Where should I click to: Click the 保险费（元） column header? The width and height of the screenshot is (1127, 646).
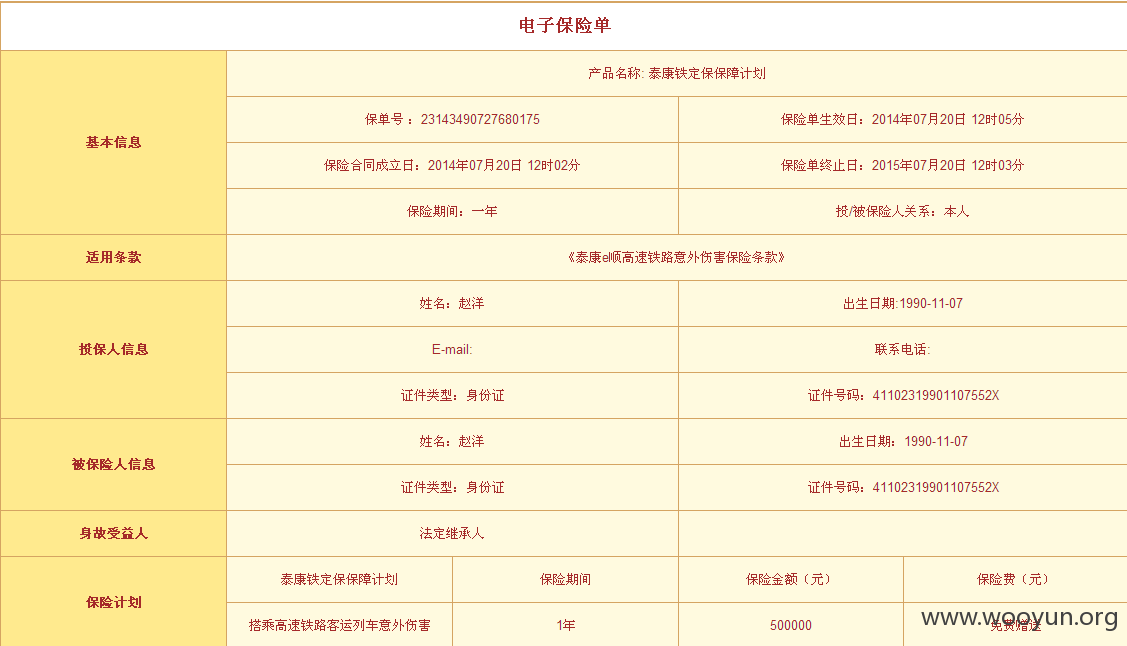pyautogui.click(x=1015, y=579)
